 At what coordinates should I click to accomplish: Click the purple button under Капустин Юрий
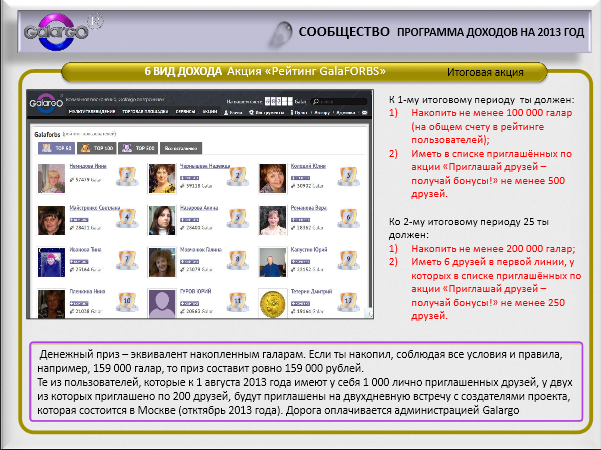coord(300,261)
